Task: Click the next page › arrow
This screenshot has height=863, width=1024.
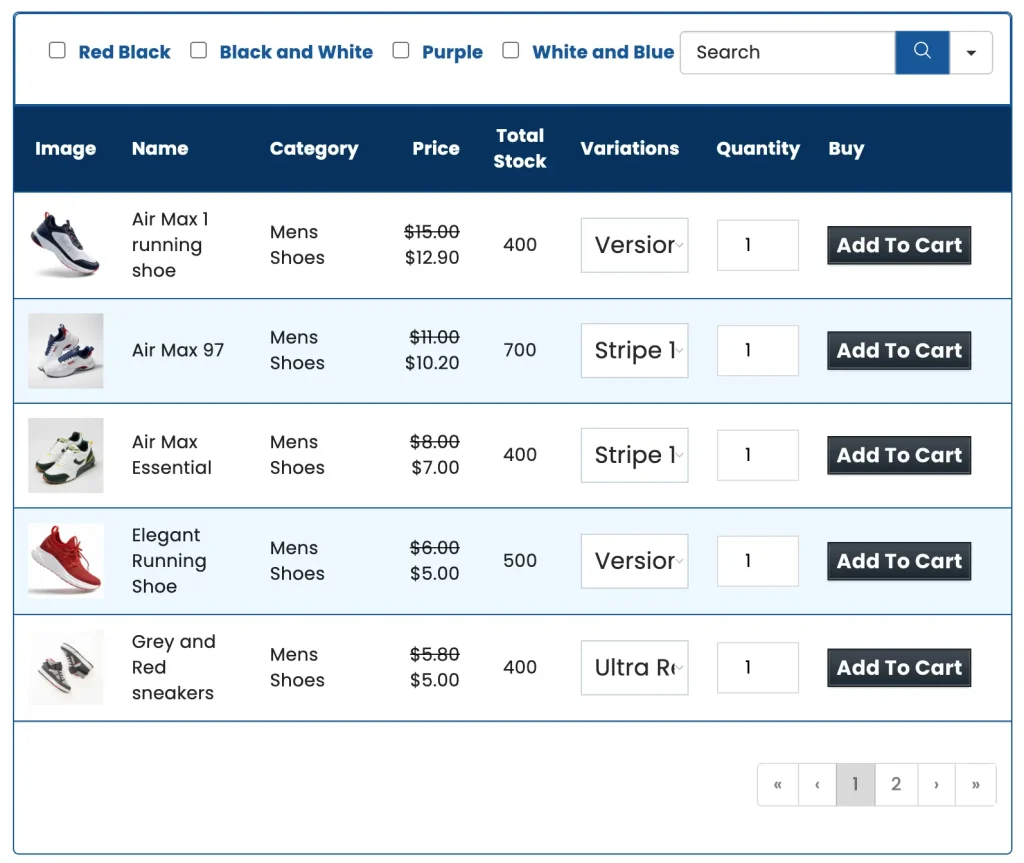Action: pyautogui.click(x=936, y=784)
